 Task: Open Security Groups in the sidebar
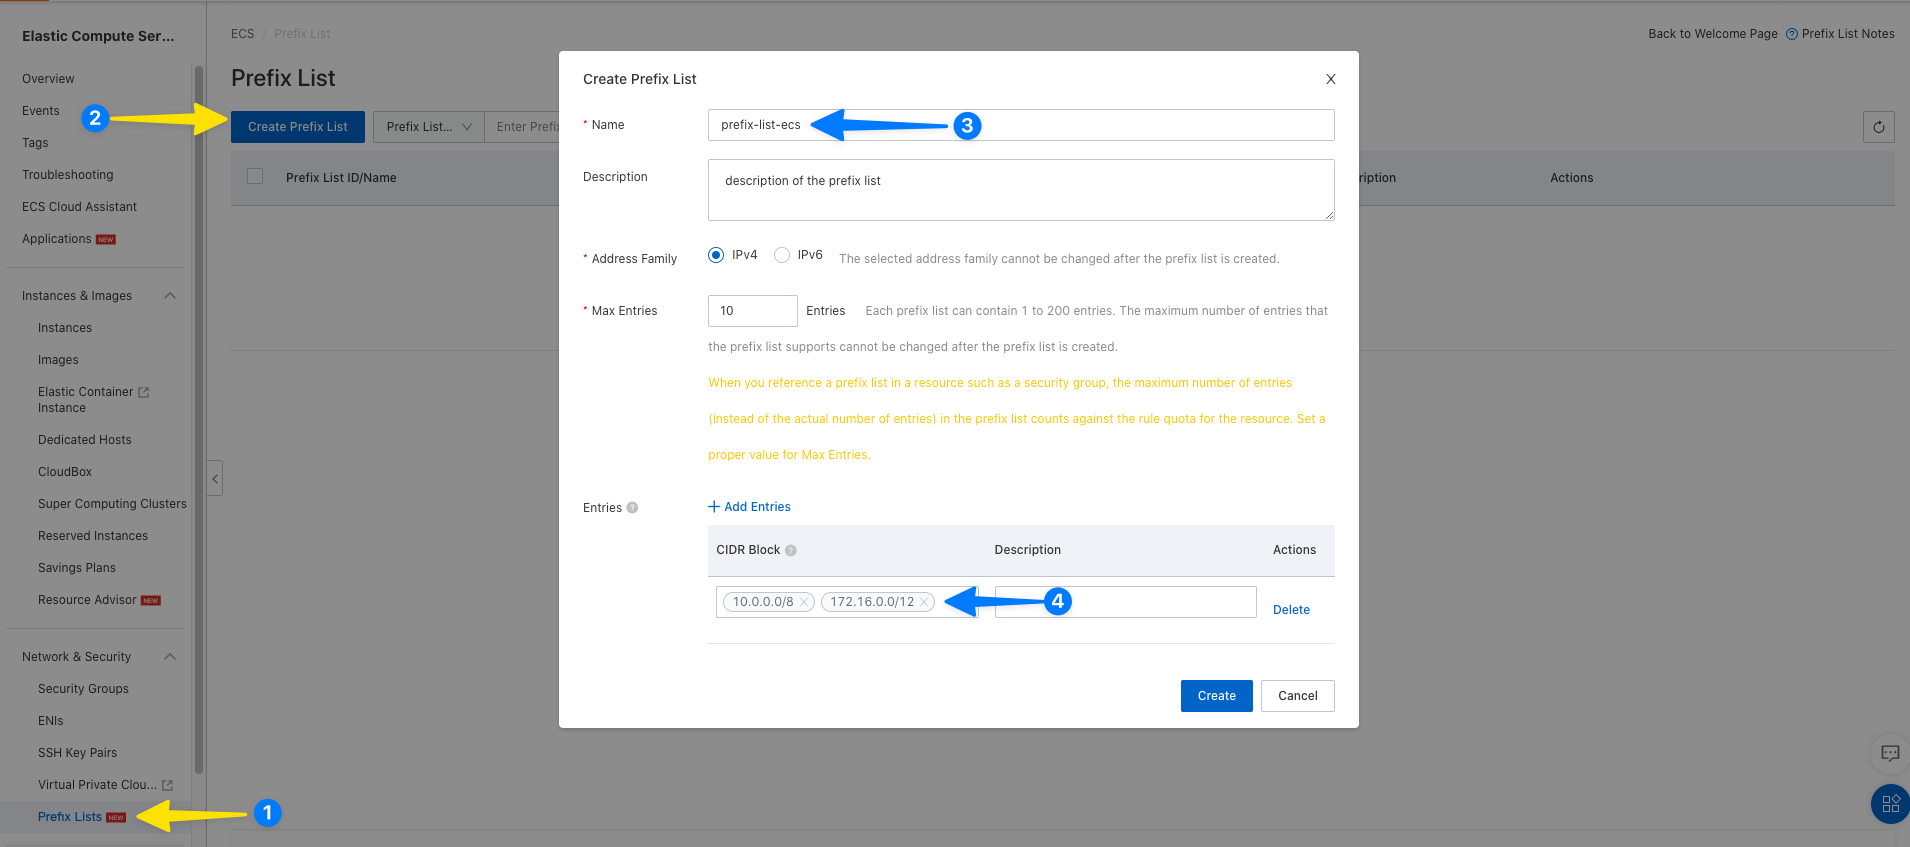coord(83,689)
